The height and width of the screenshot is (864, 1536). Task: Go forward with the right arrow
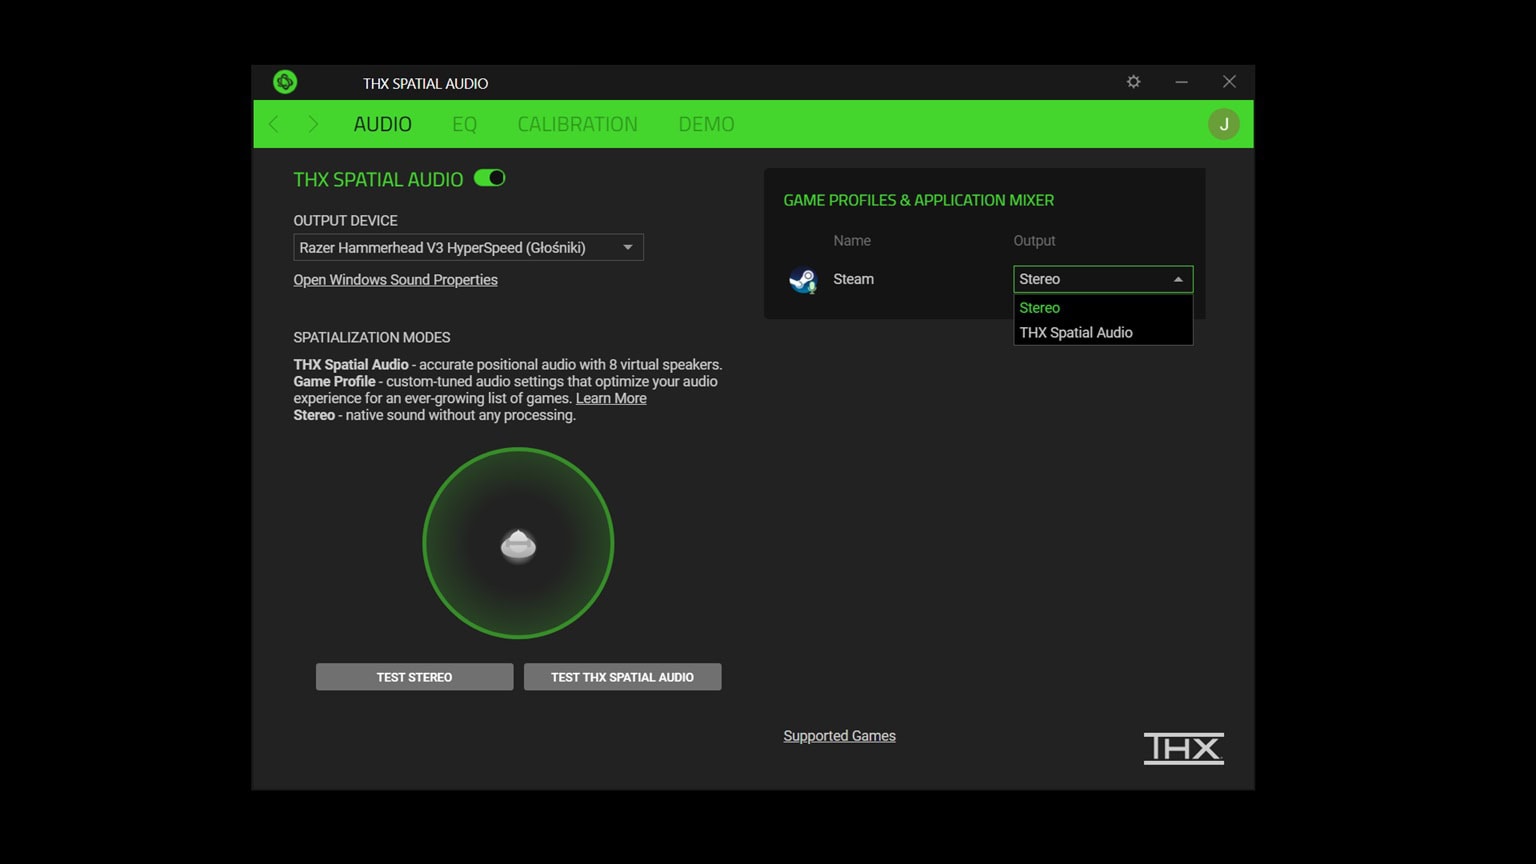pyautogui.click(x=313, y=124)
